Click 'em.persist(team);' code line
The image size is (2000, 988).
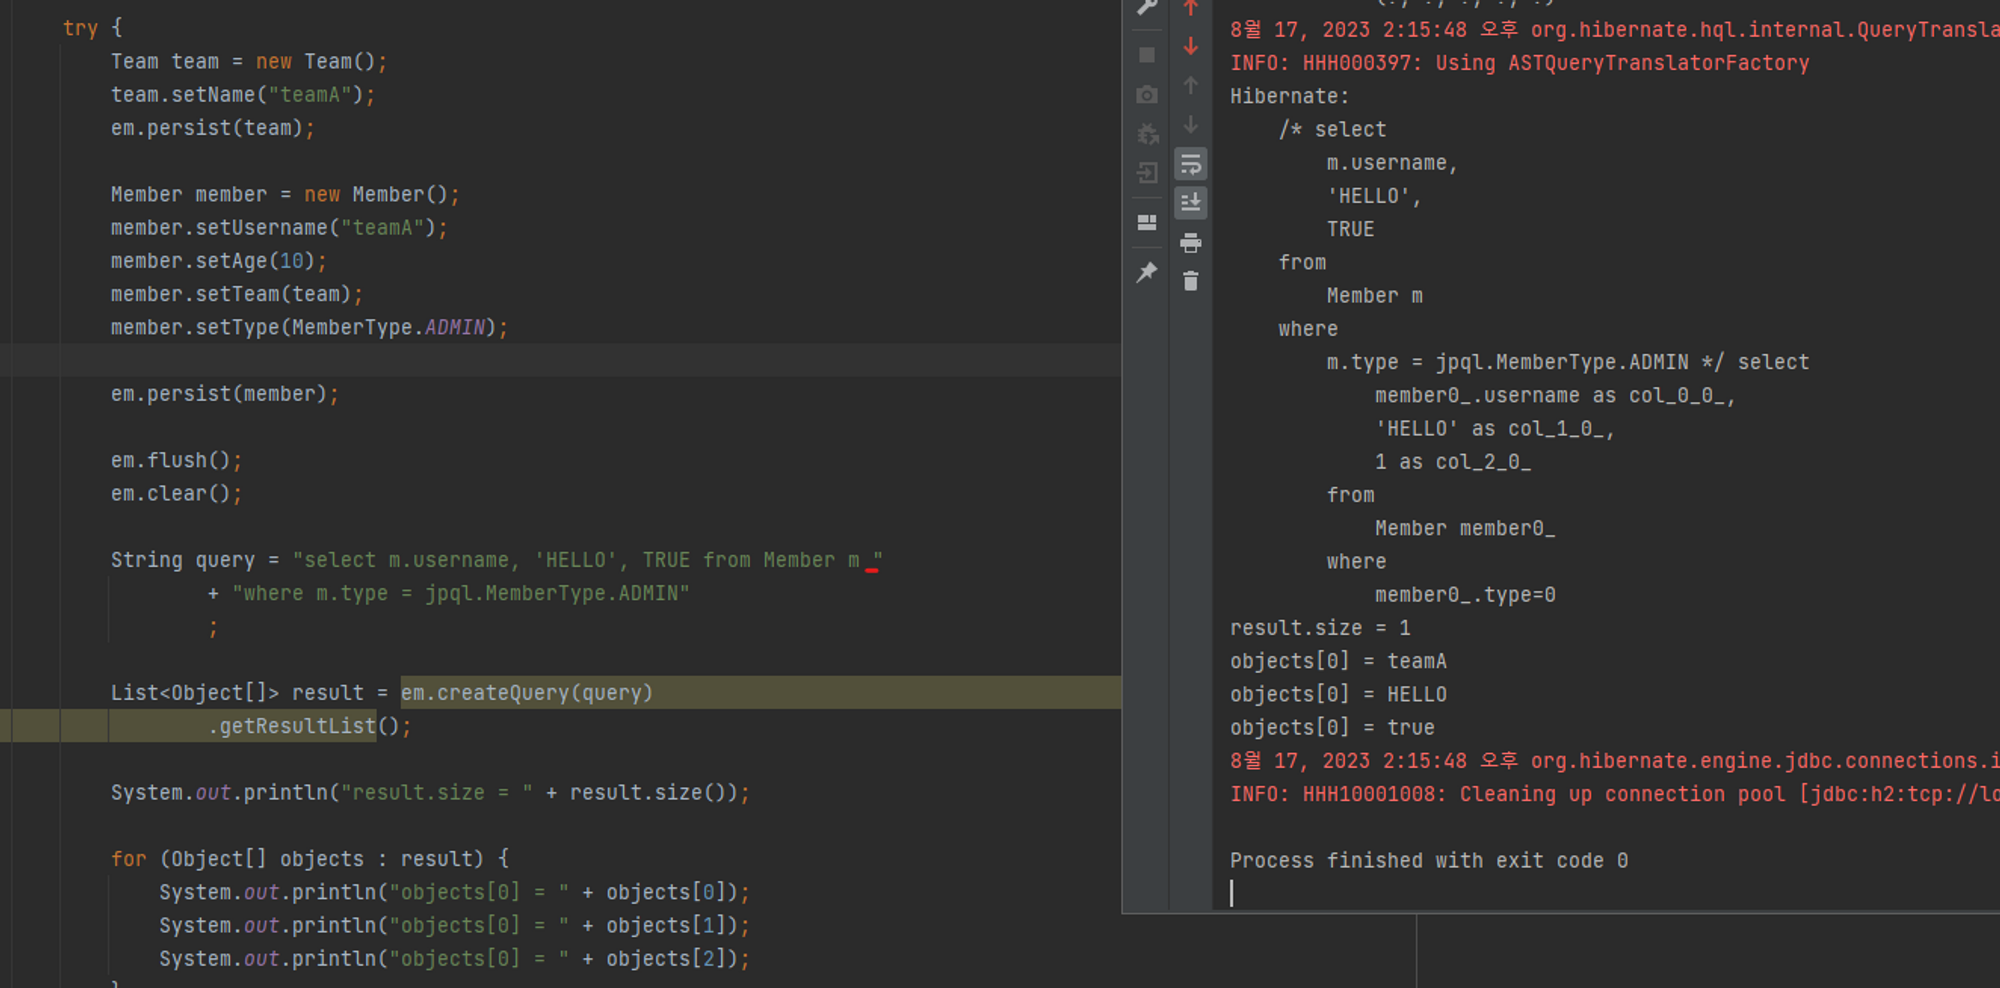coord(212,128)
